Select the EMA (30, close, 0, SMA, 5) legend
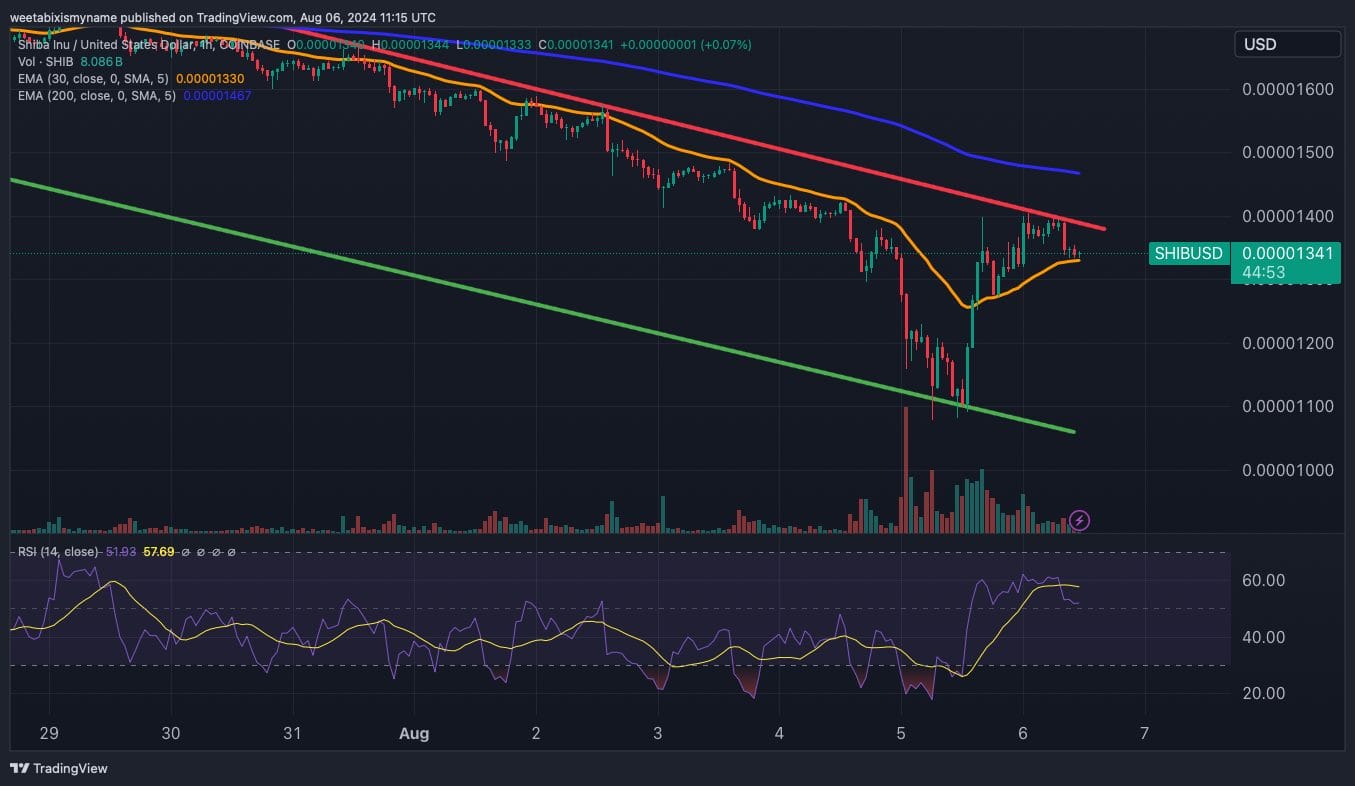This screenshot has height=786, width=1355. [x=94, y=78]
